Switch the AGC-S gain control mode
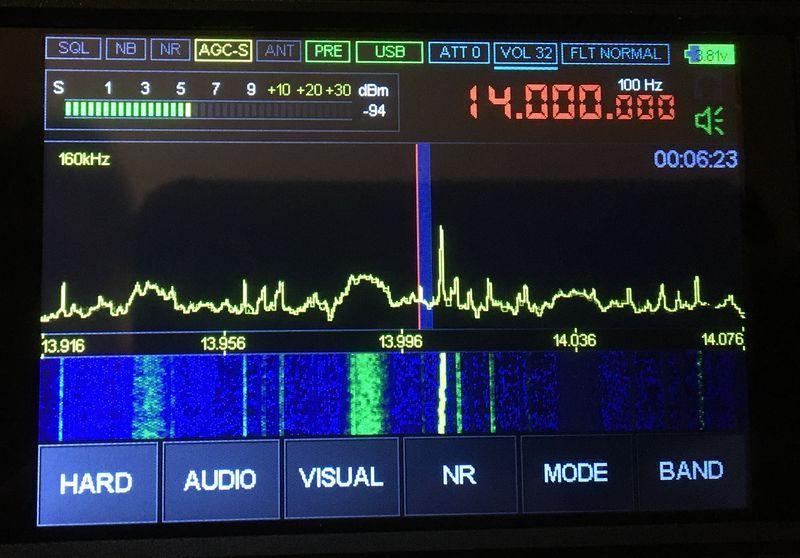The height and width of the screenshot is (558, 800). 223,50
